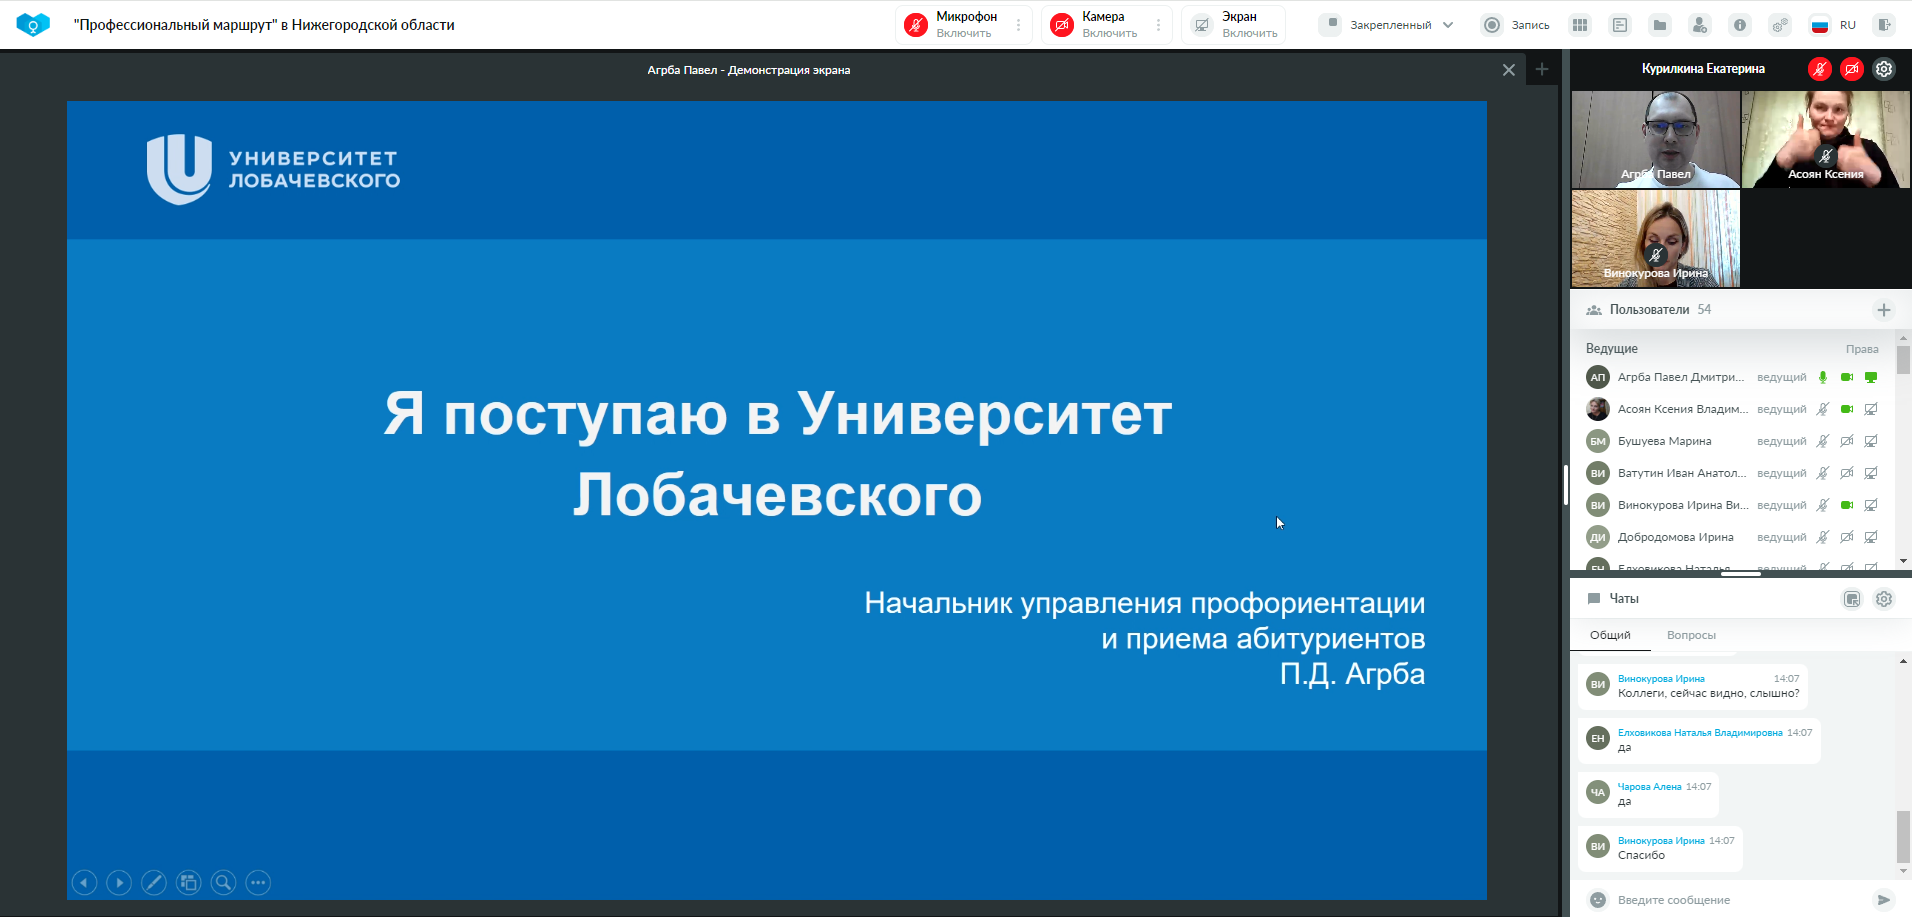The height and width of the screenshot is (917, 1912).
Task: Open chat settings gear icon
Action: pos(1884,599)
